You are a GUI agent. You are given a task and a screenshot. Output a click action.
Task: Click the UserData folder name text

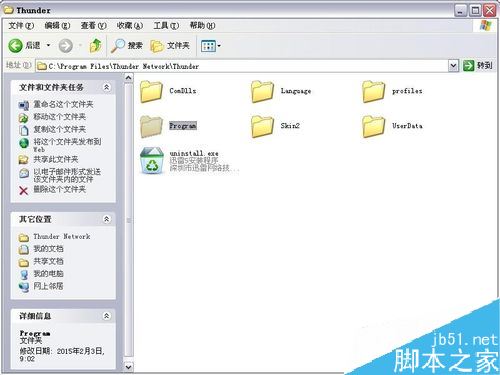407,126
